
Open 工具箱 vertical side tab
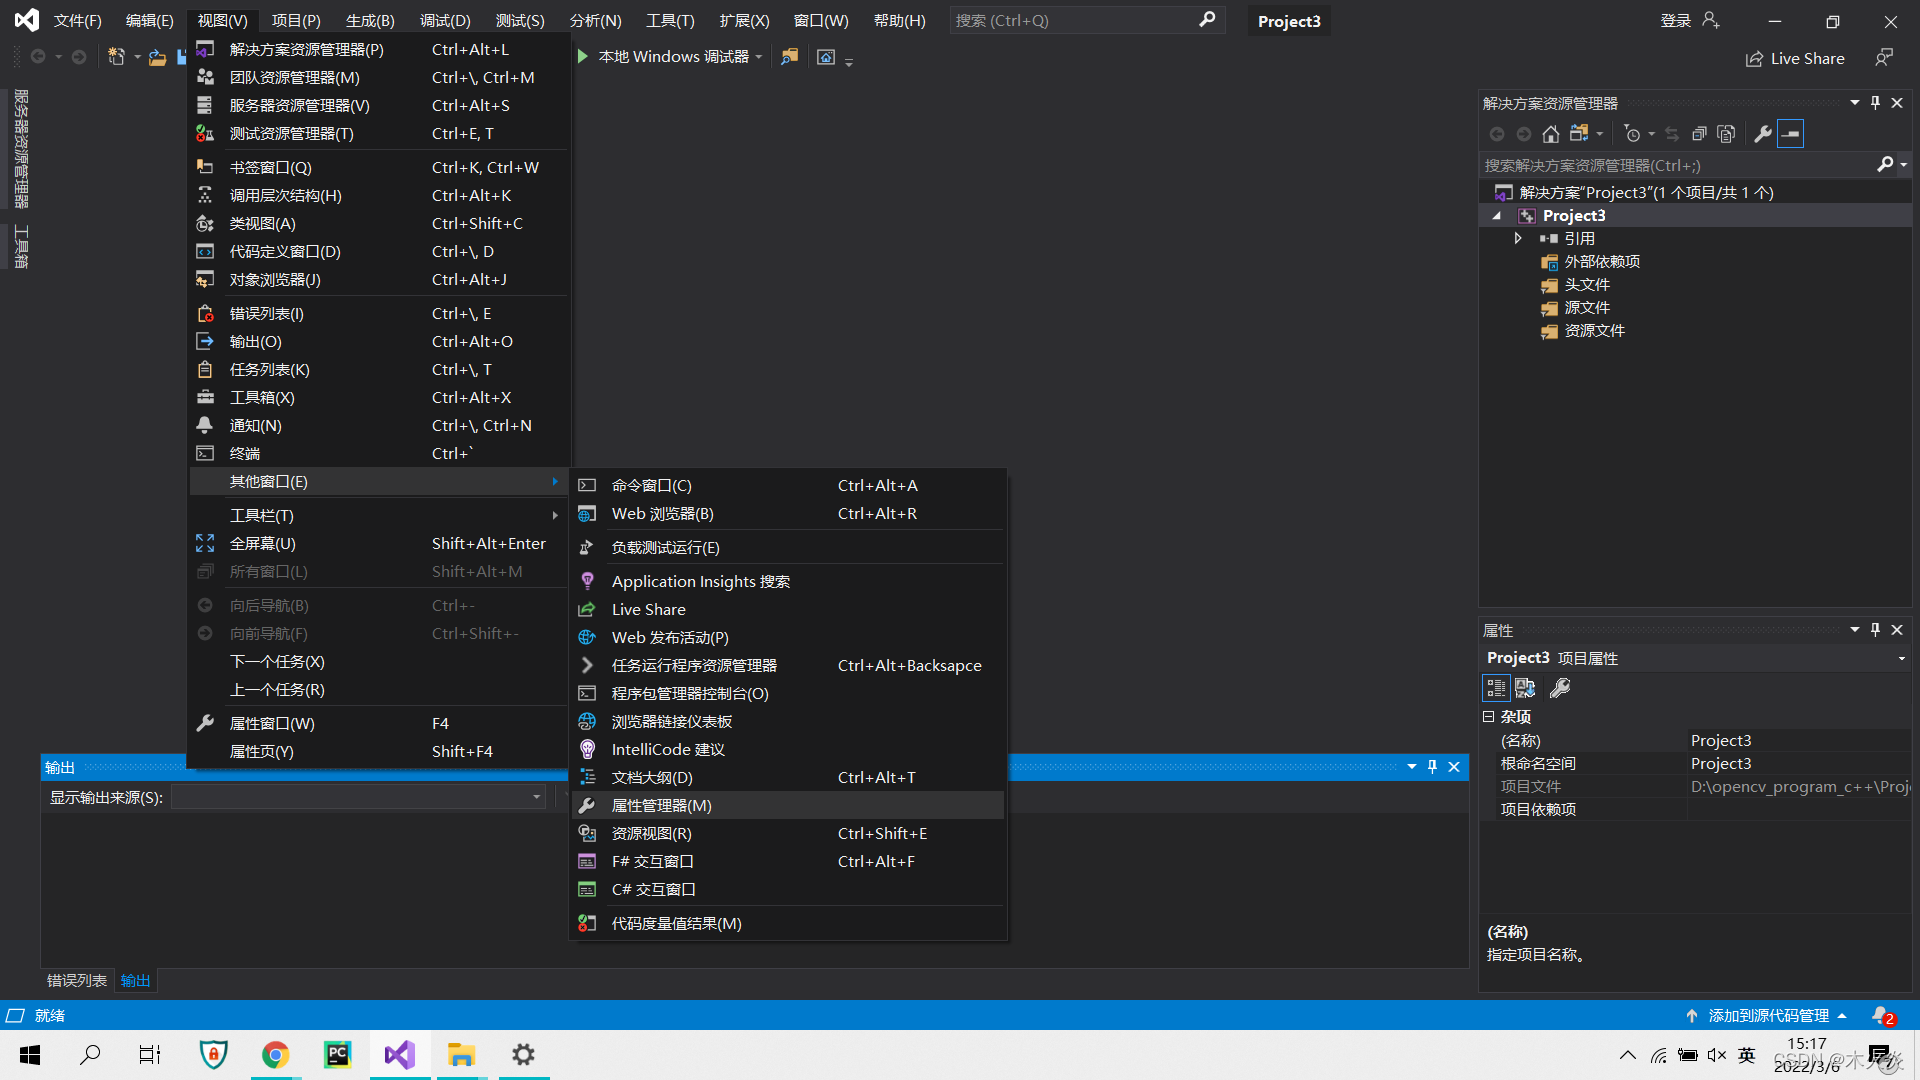[x=21, y=247]
